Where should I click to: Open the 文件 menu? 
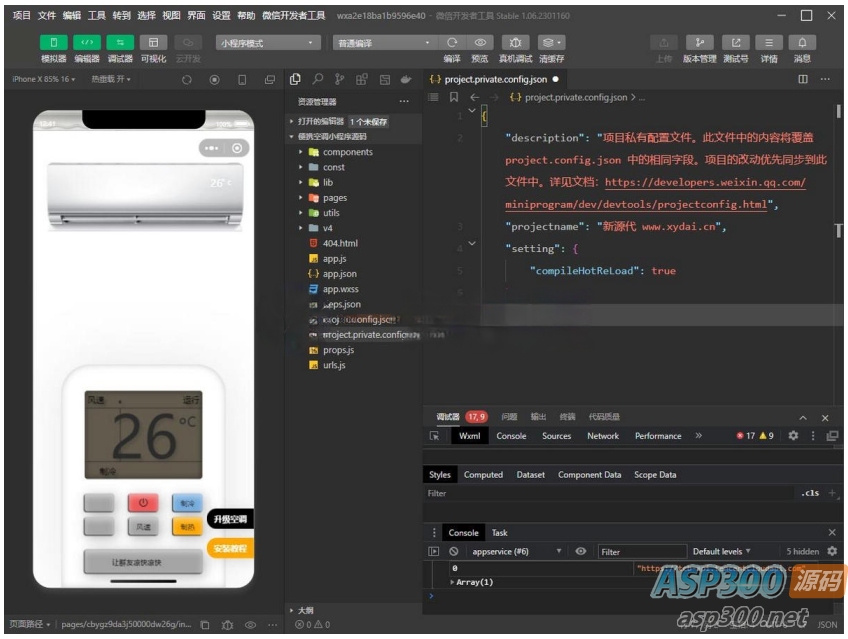pyautogui.click(x=47, y=16)
